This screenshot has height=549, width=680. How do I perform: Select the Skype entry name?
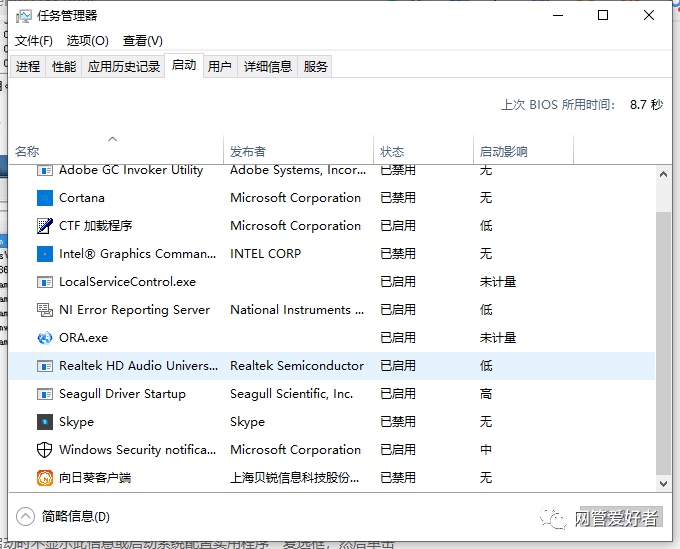tap(76, 422)
